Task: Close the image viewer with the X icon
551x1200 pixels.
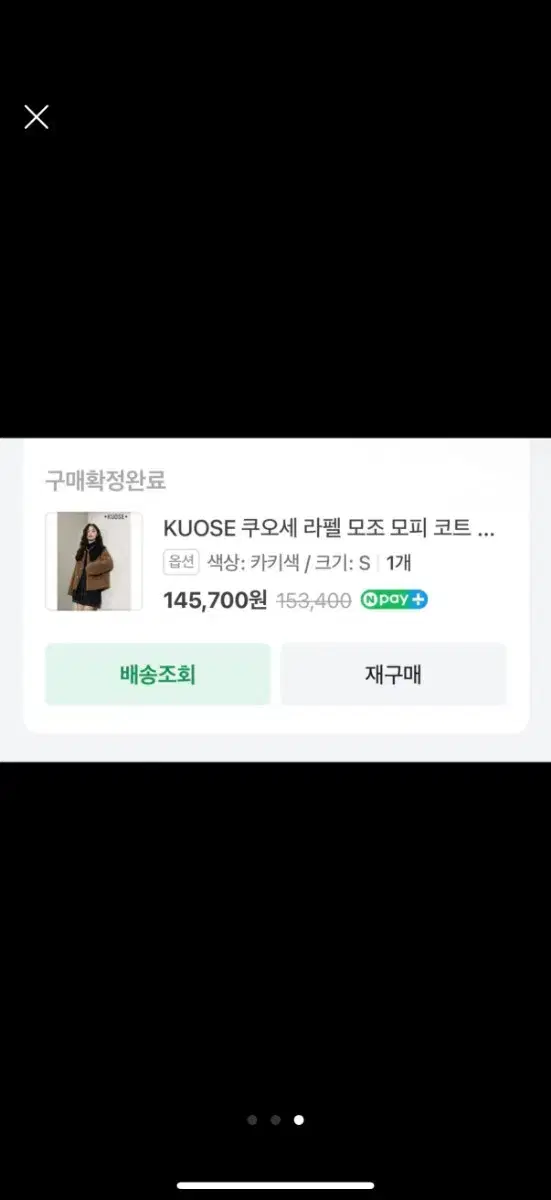Action: pyautogui.click(x=36, y=117)
